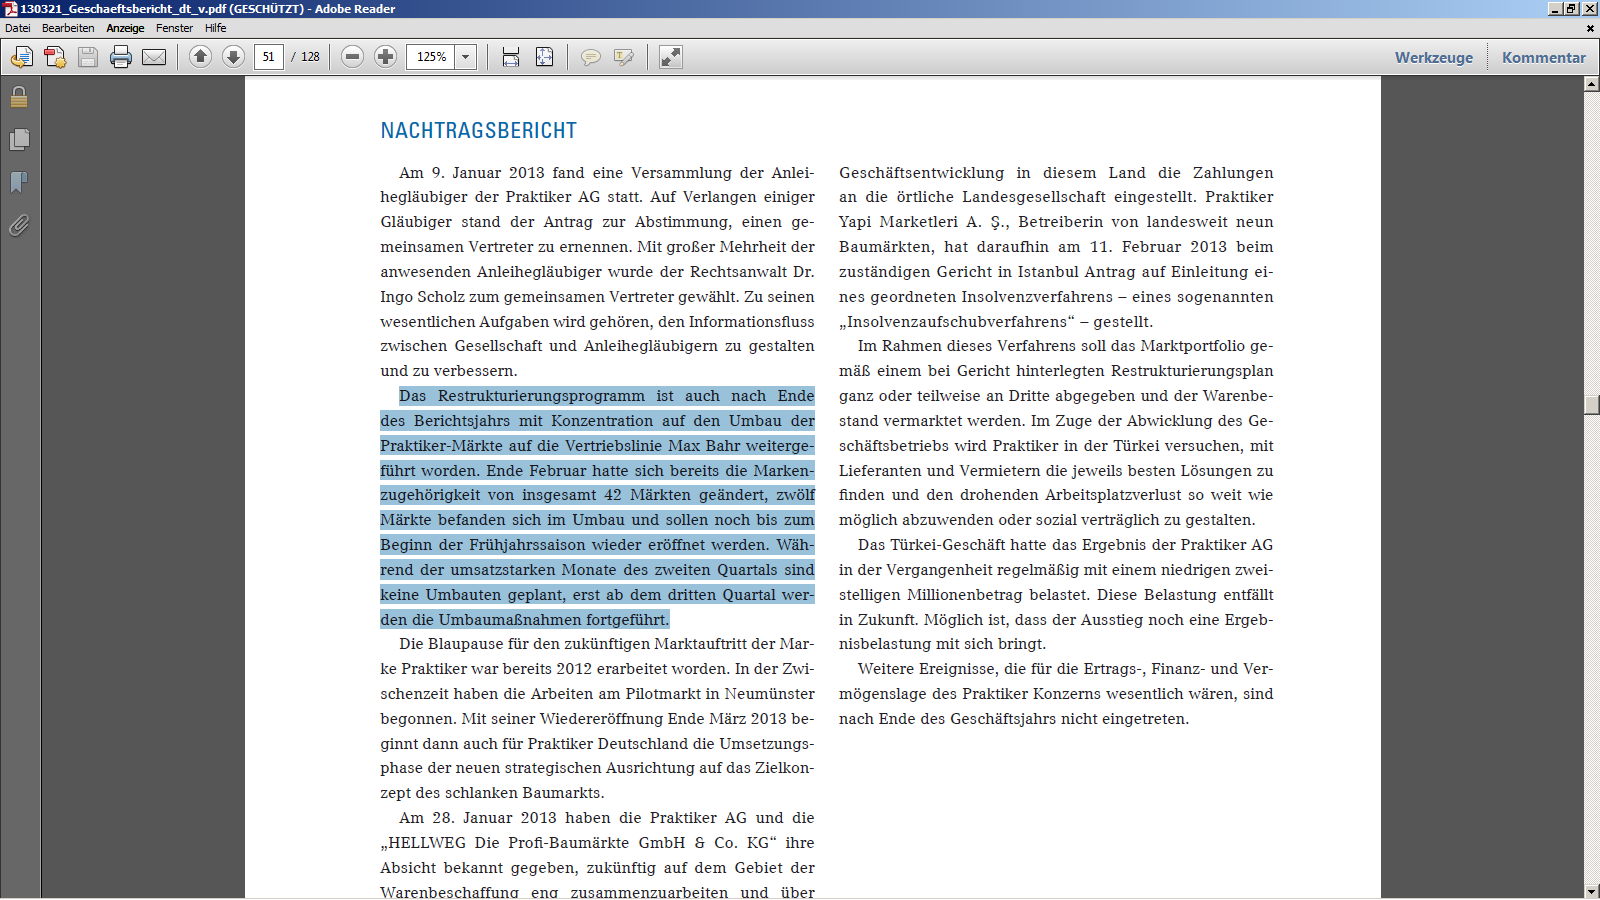Print the document using the printer icon
Viewport: 1600px width, 900px height.
pyautogui.click(x=121, y=57)
